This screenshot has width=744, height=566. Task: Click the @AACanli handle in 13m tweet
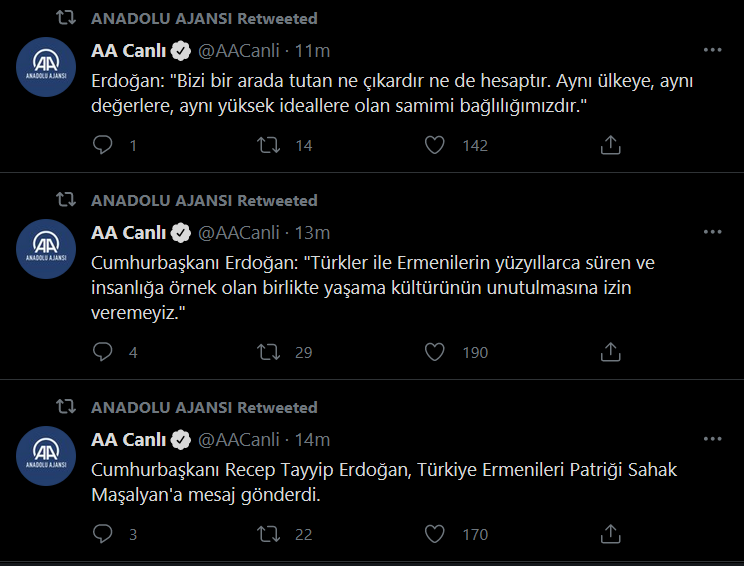pos(239,233)
